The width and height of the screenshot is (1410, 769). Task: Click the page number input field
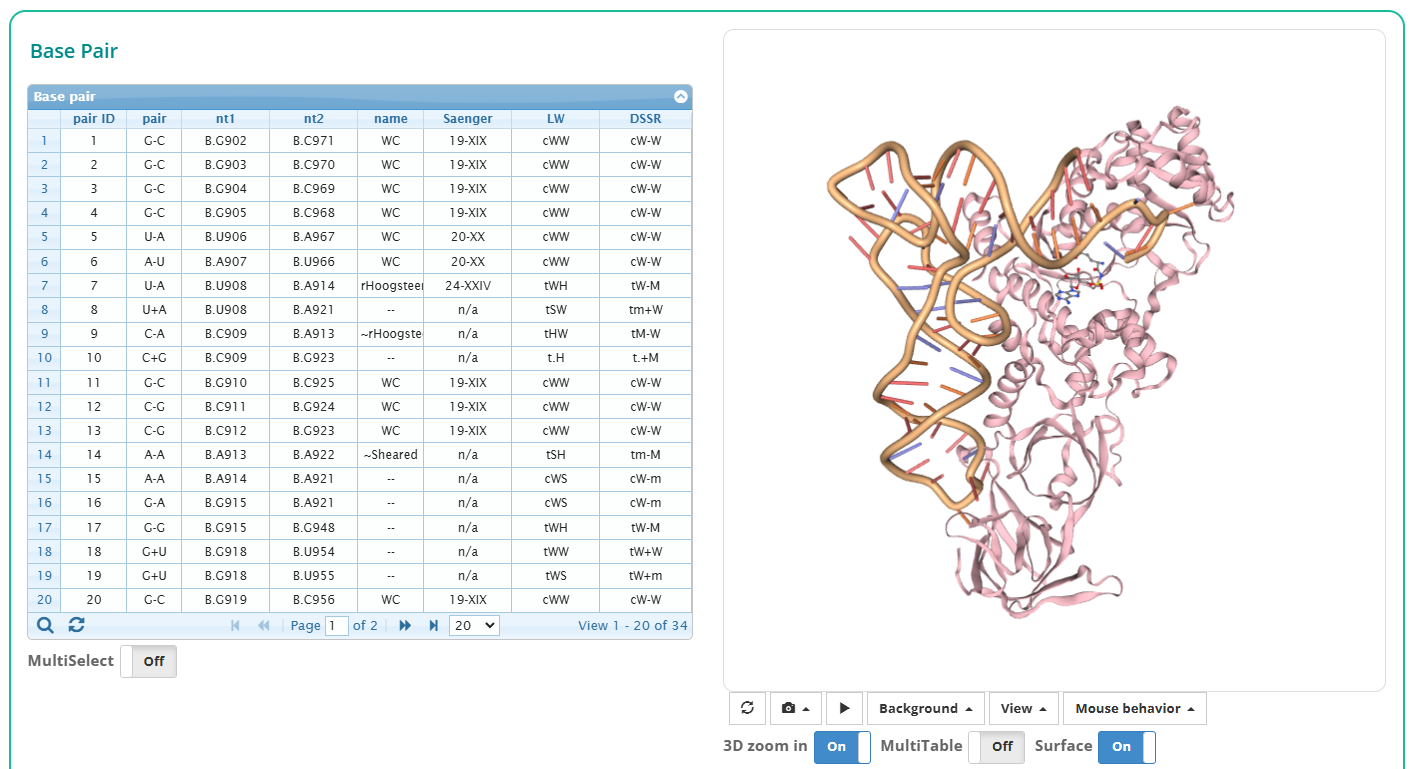tap(337, 625)
